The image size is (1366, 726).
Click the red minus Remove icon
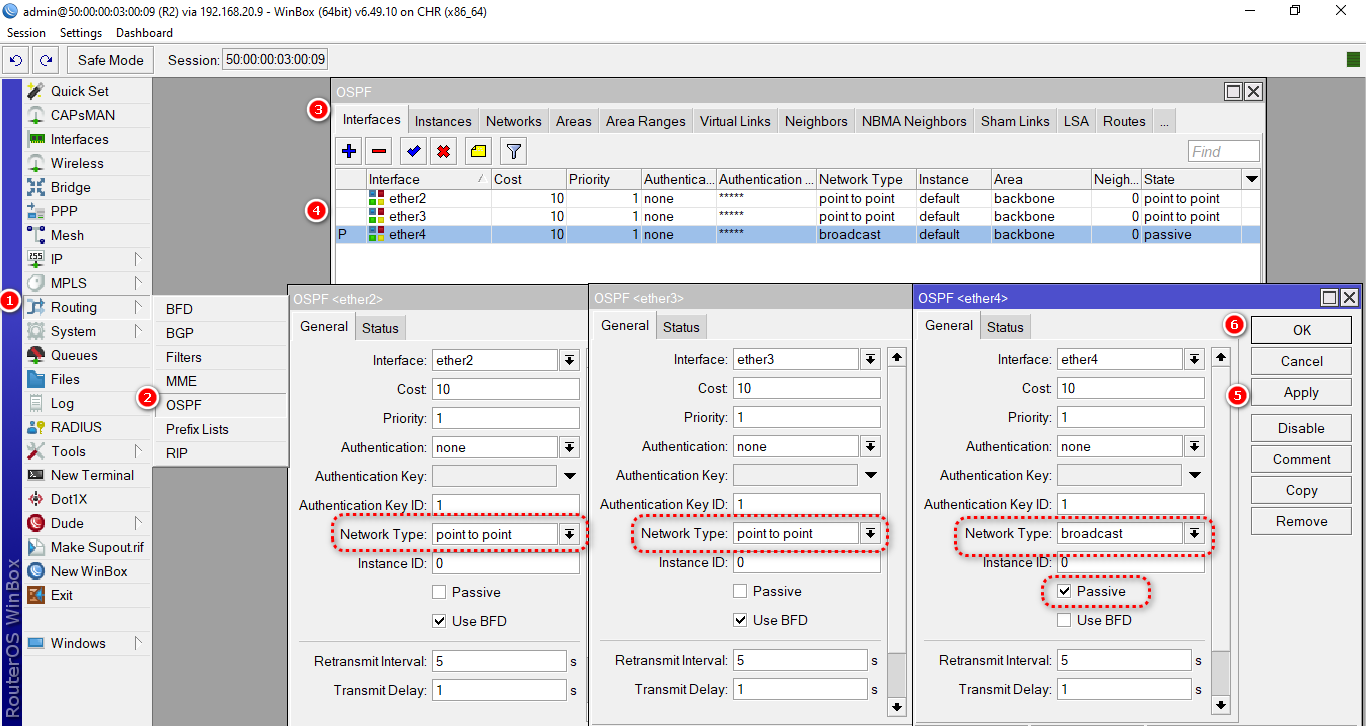pos(379,152)
